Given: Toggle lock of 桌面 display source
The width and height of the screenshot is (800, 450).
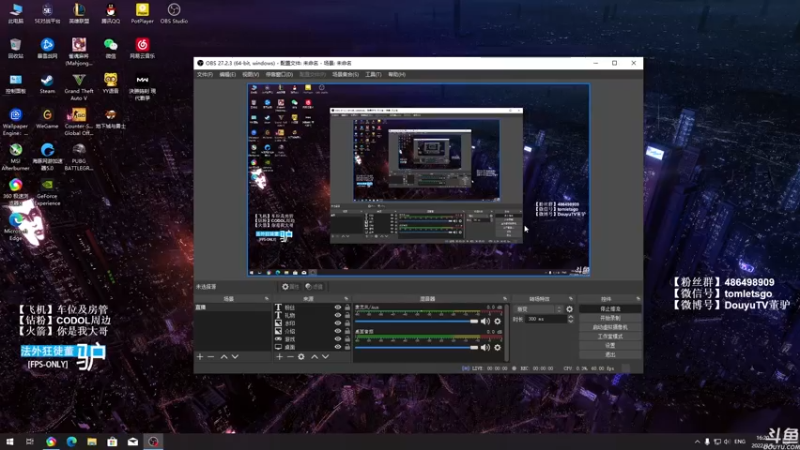Looking at the screenshot, I should click(x=347, y=347).
